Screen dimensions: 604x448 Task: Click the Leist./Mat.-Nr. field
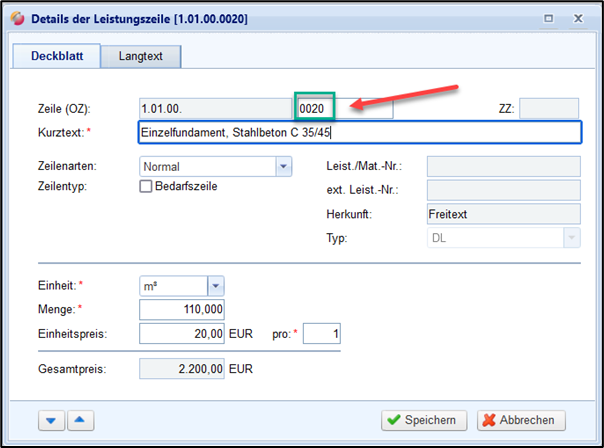coord(503,166)
